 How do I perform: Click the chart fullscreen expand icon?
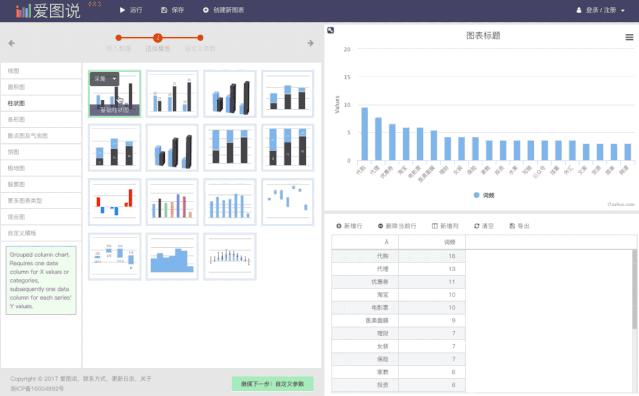[331, 30]
